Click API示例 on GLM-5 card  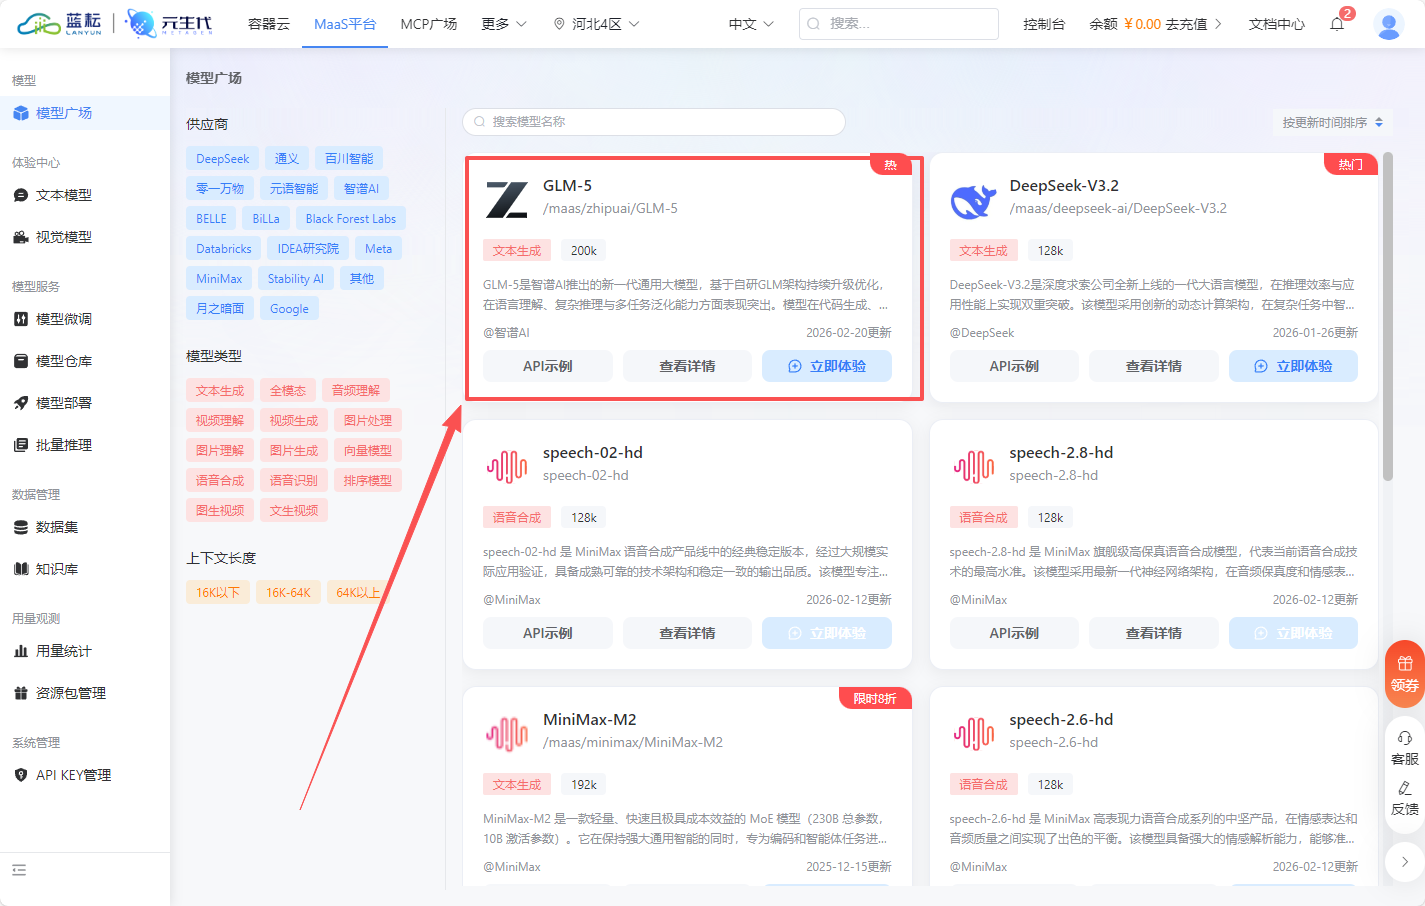[548, 366]
